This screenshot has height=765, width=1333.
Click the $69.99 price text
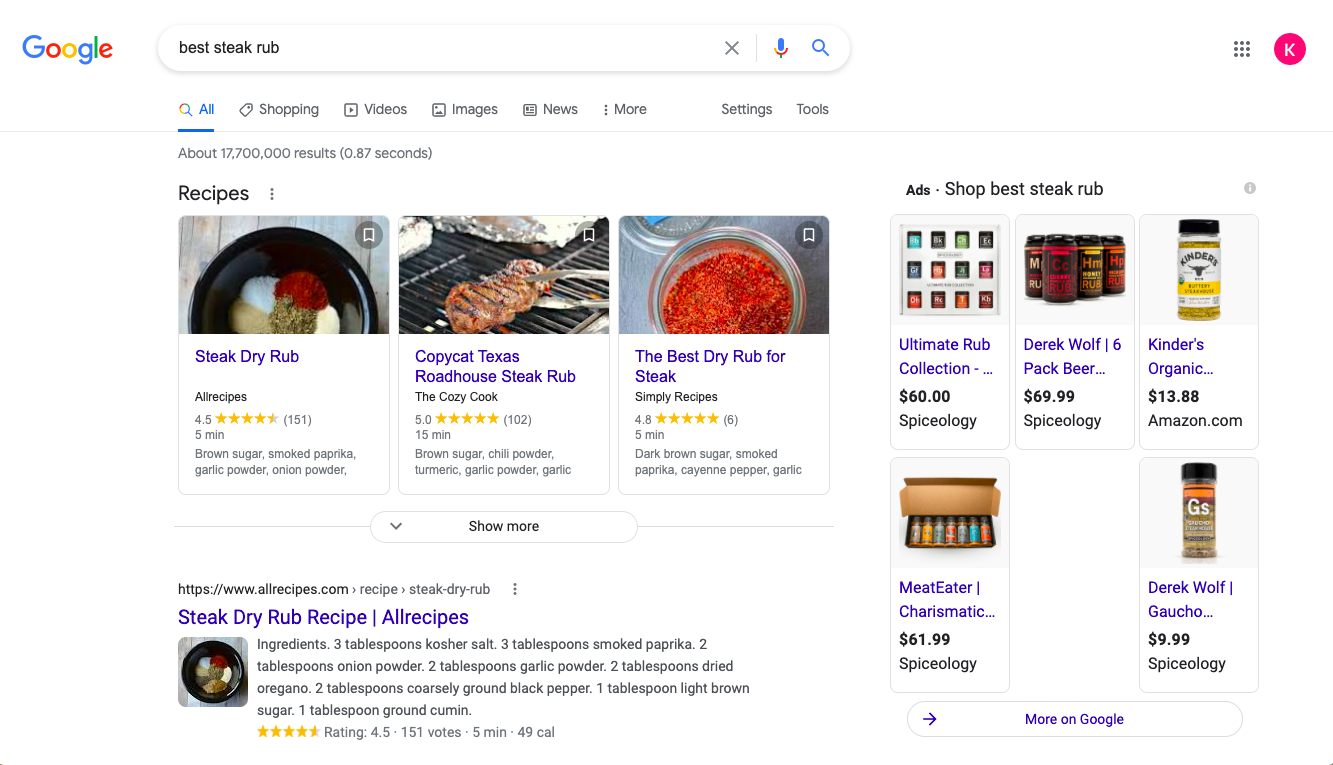point(1049,397)
